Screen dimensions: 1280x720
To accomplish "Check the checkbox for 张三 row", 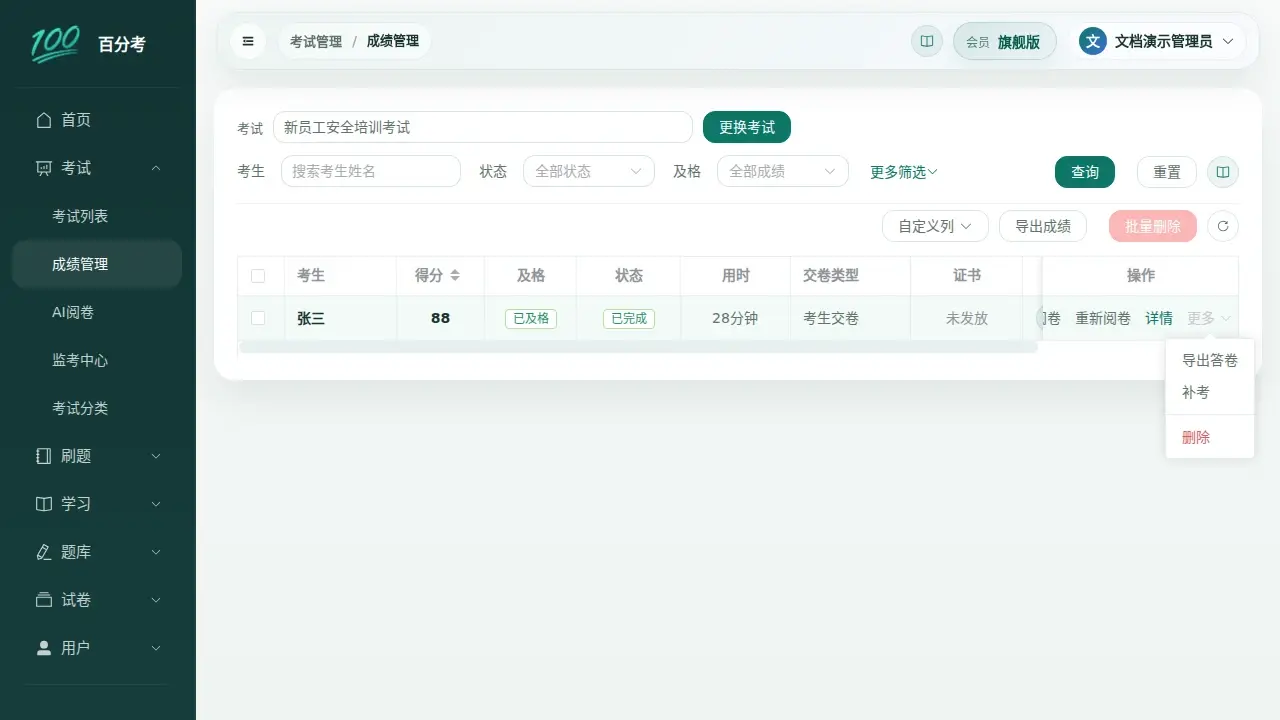I will pyautogui.click(x=258, y=318).
